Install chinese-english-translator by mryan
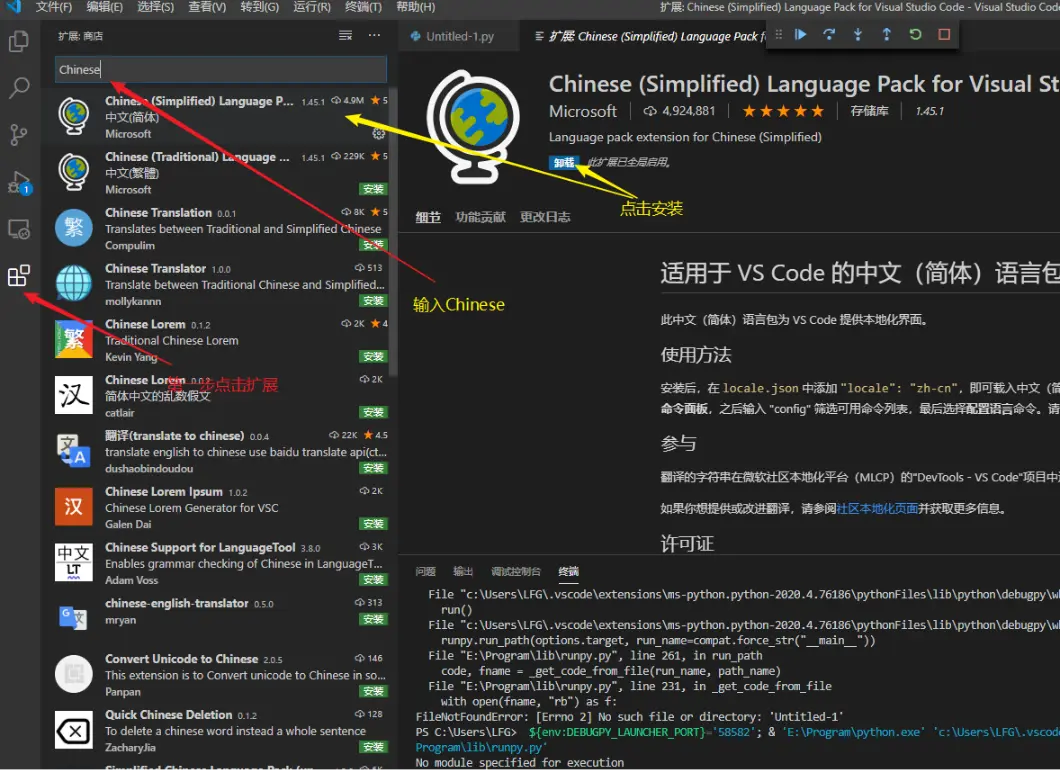1060x770 pixels. point(373,619)
